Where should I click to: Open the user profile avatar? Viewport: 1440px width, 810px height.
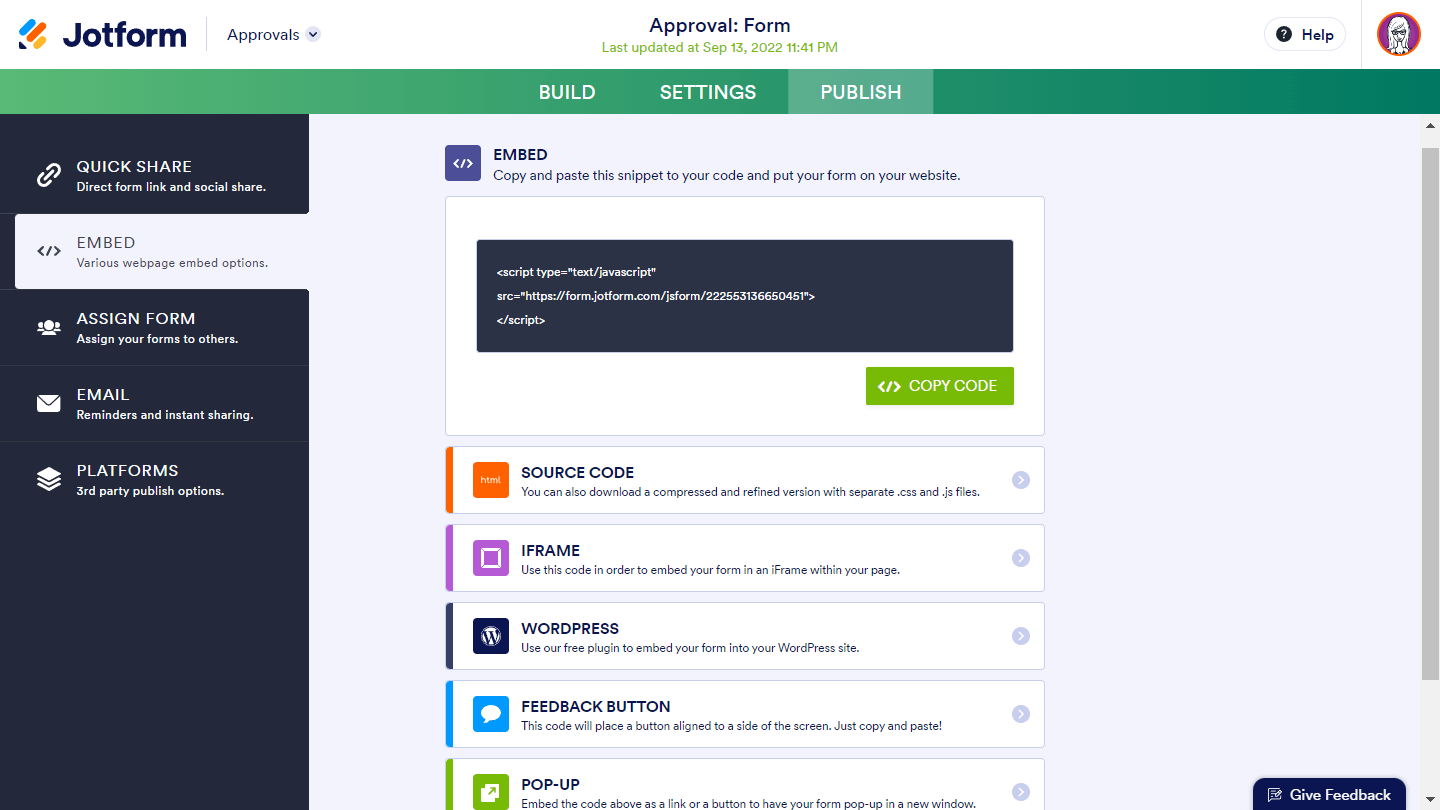(1399, 34)
